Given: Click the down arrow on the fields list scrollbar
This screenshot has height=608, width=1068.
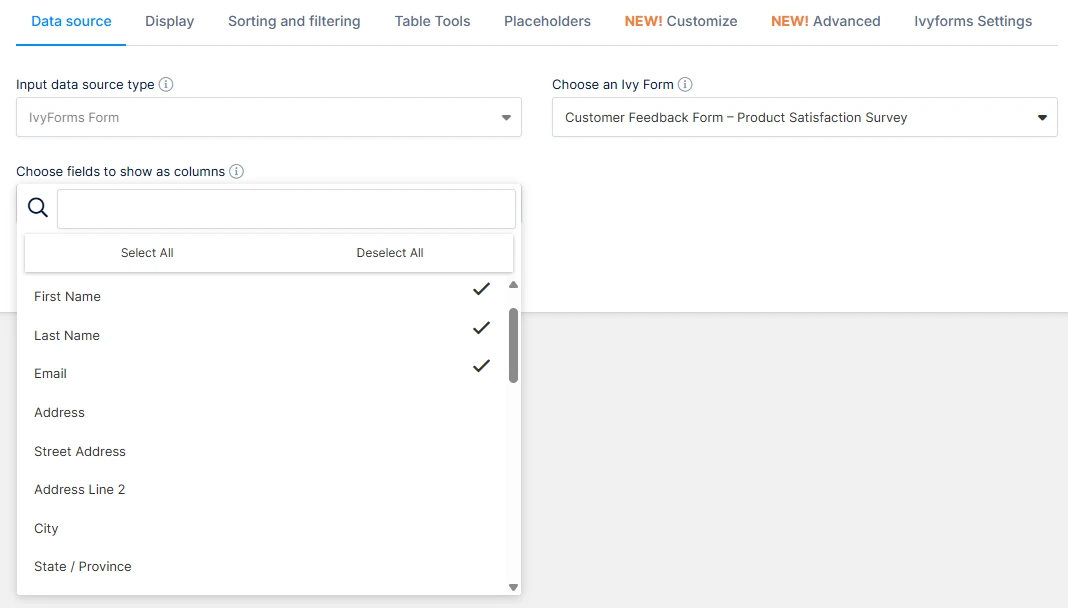Looking at the screenshot, I should 513,587.
